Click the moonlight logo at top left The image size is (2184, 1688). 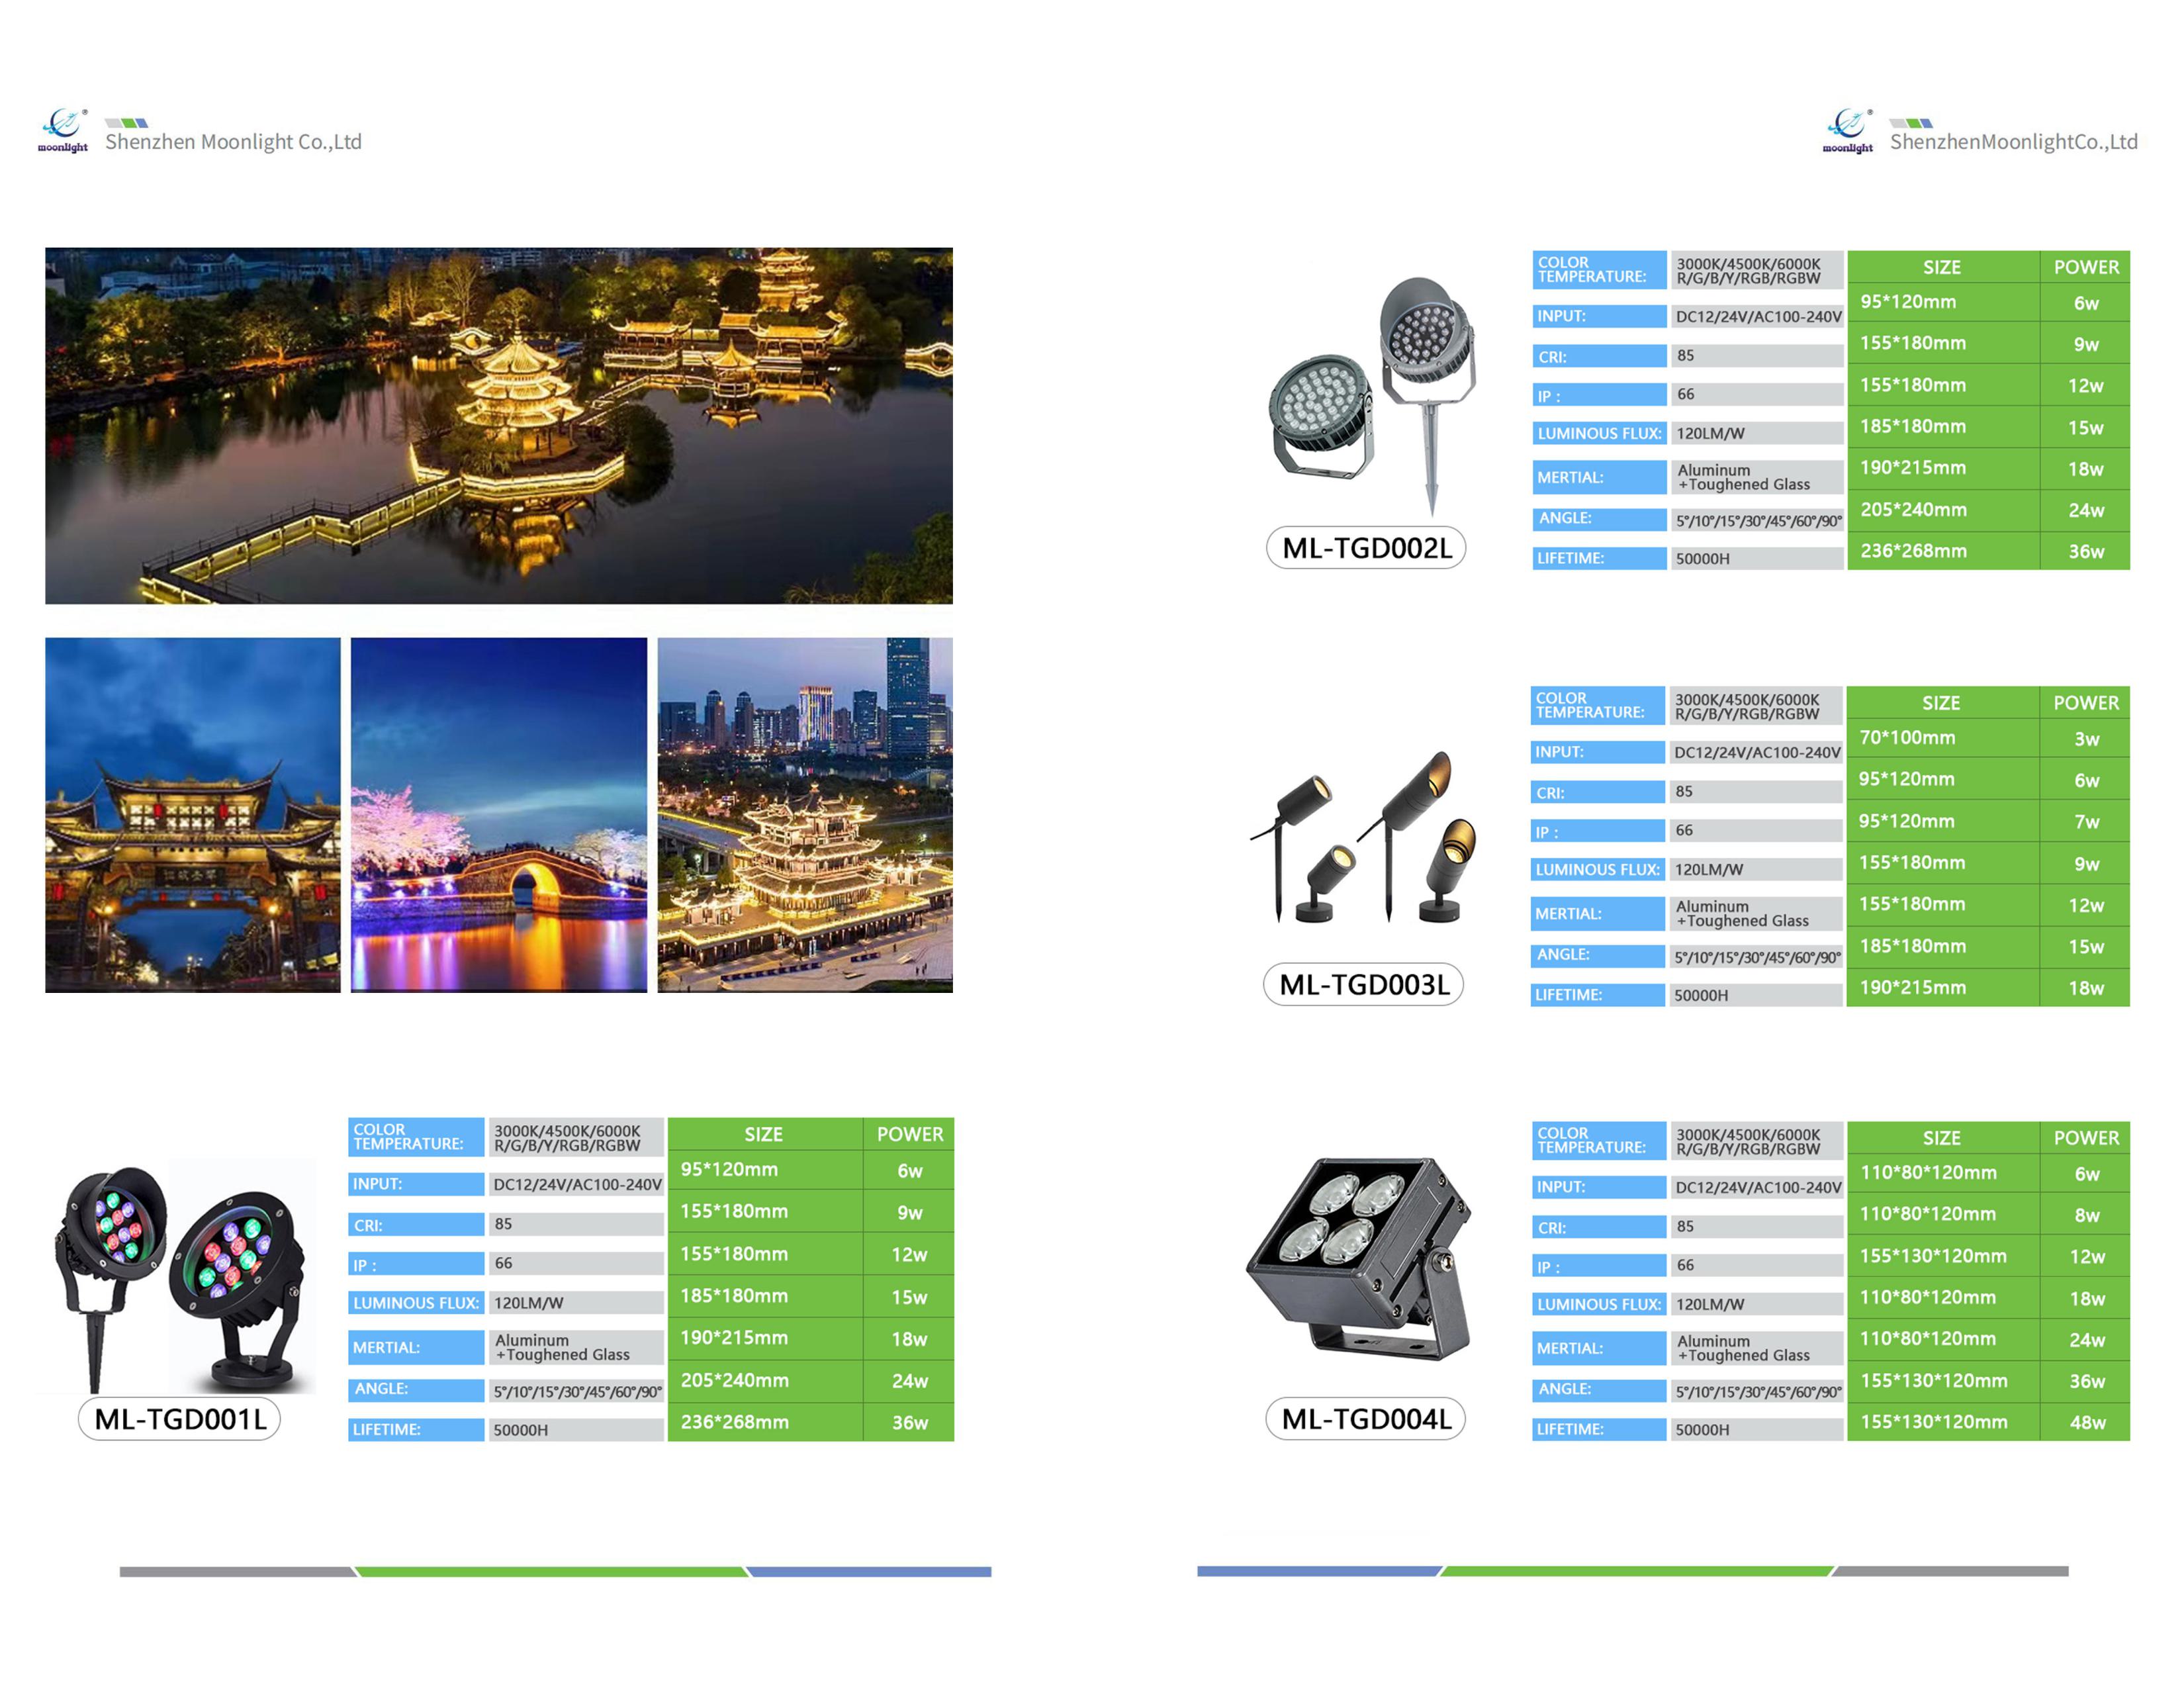pos(63,131)
